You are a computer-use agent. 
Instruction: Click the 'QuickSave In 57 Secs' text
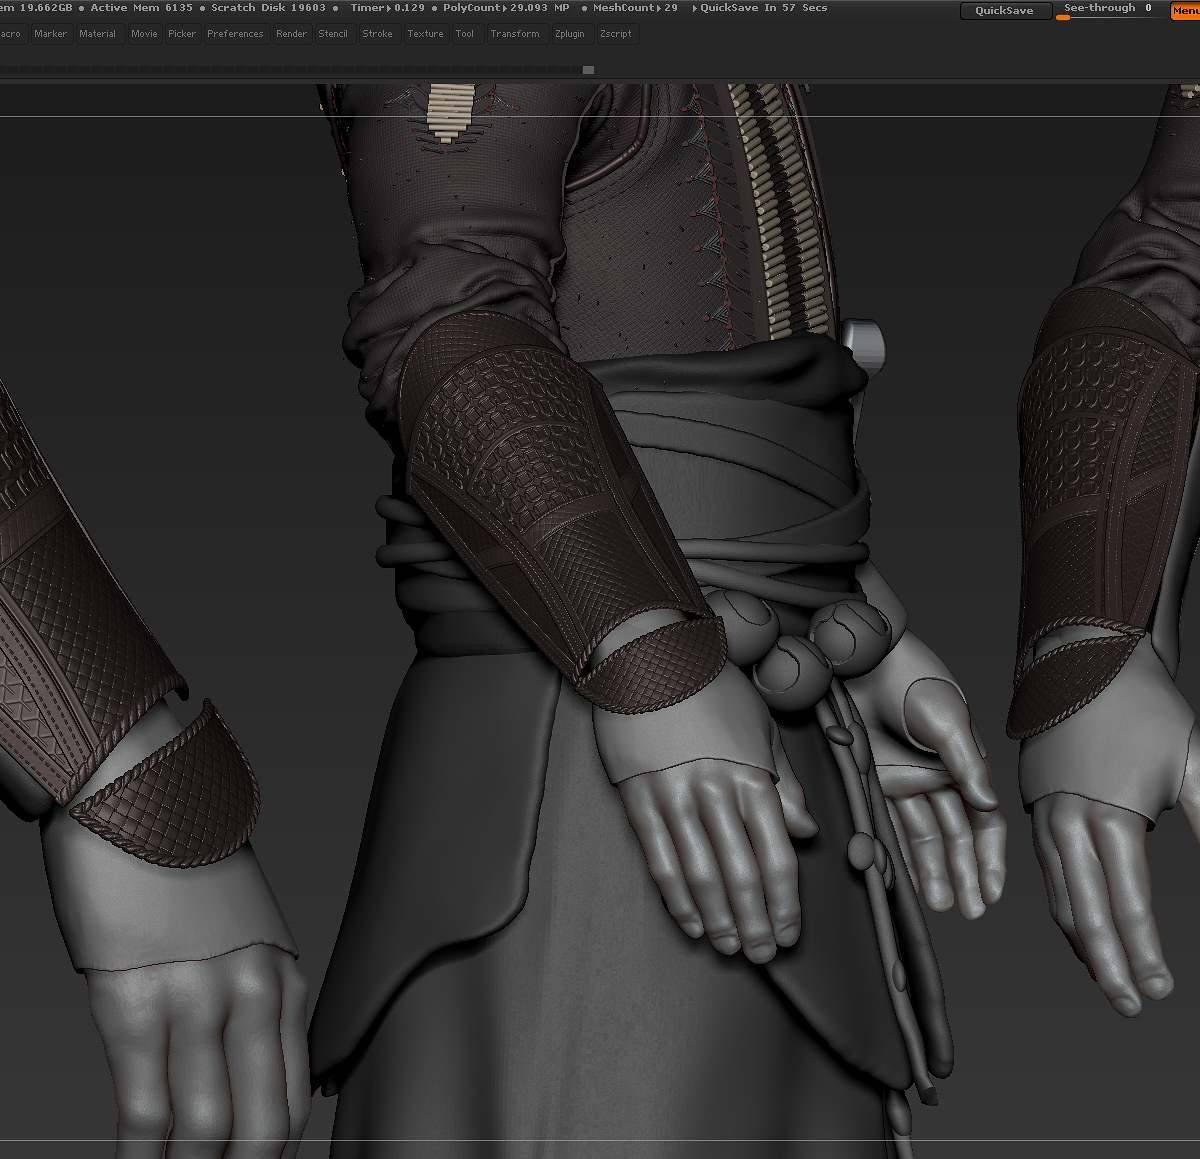[763, 8]
